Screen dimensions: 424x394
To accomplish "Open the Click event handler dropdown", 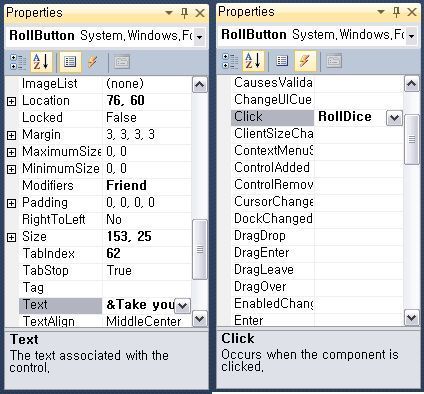I will 394,118.
